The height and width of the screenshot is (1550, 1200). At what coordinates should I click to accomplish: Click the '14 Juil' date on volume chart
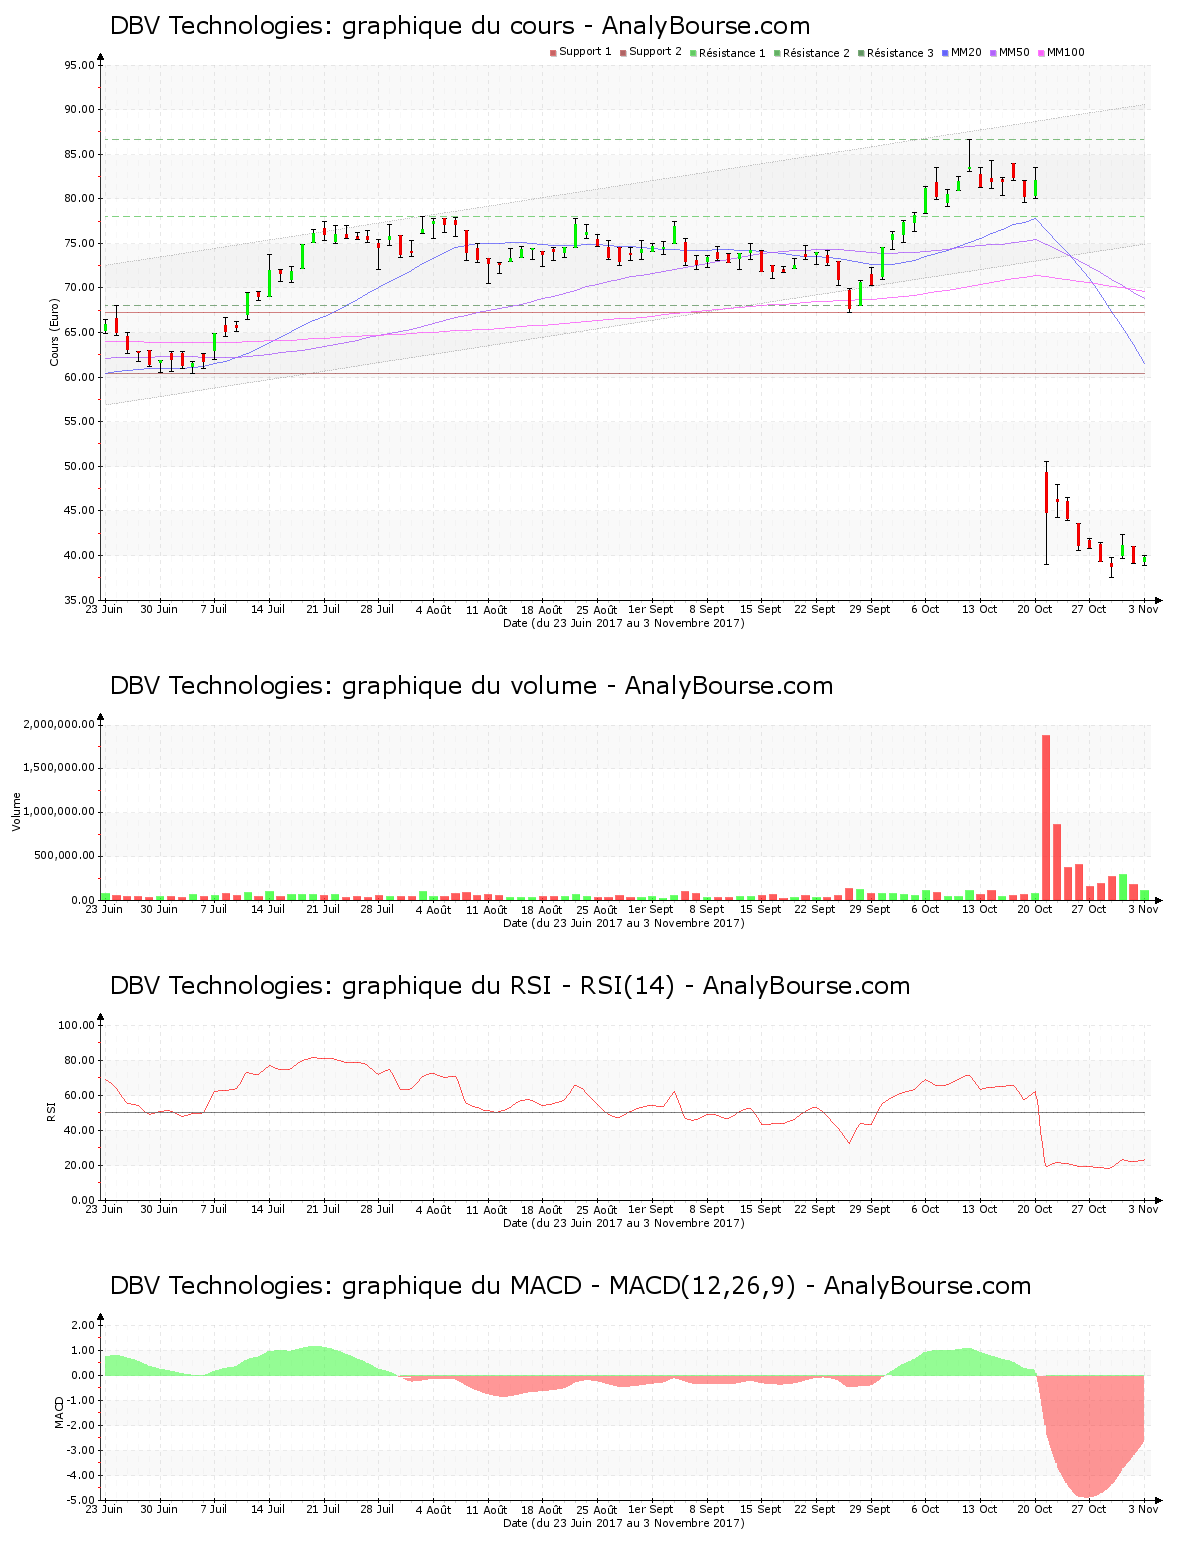point(268,909)
